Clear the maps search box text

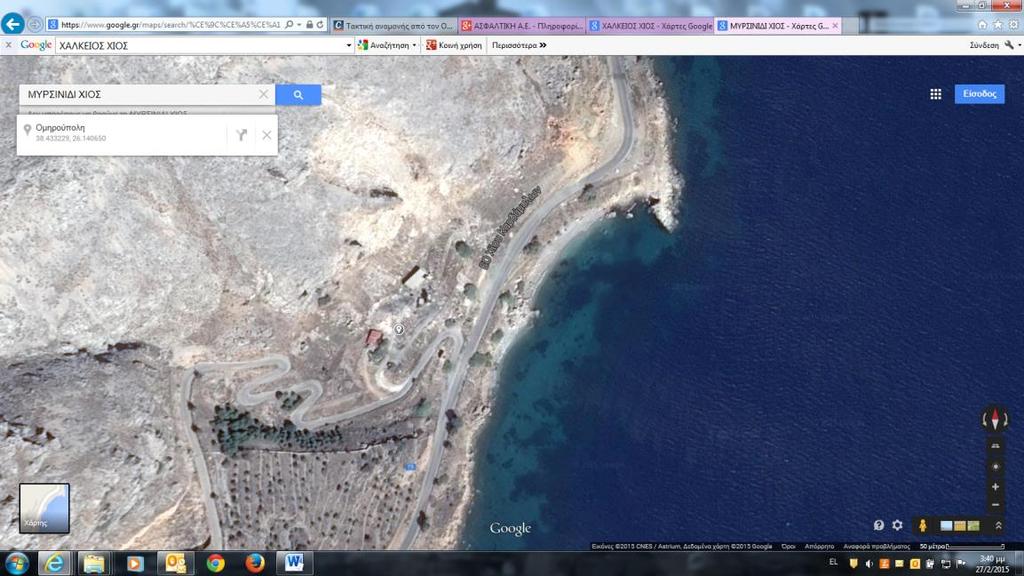tap(264, 95)
